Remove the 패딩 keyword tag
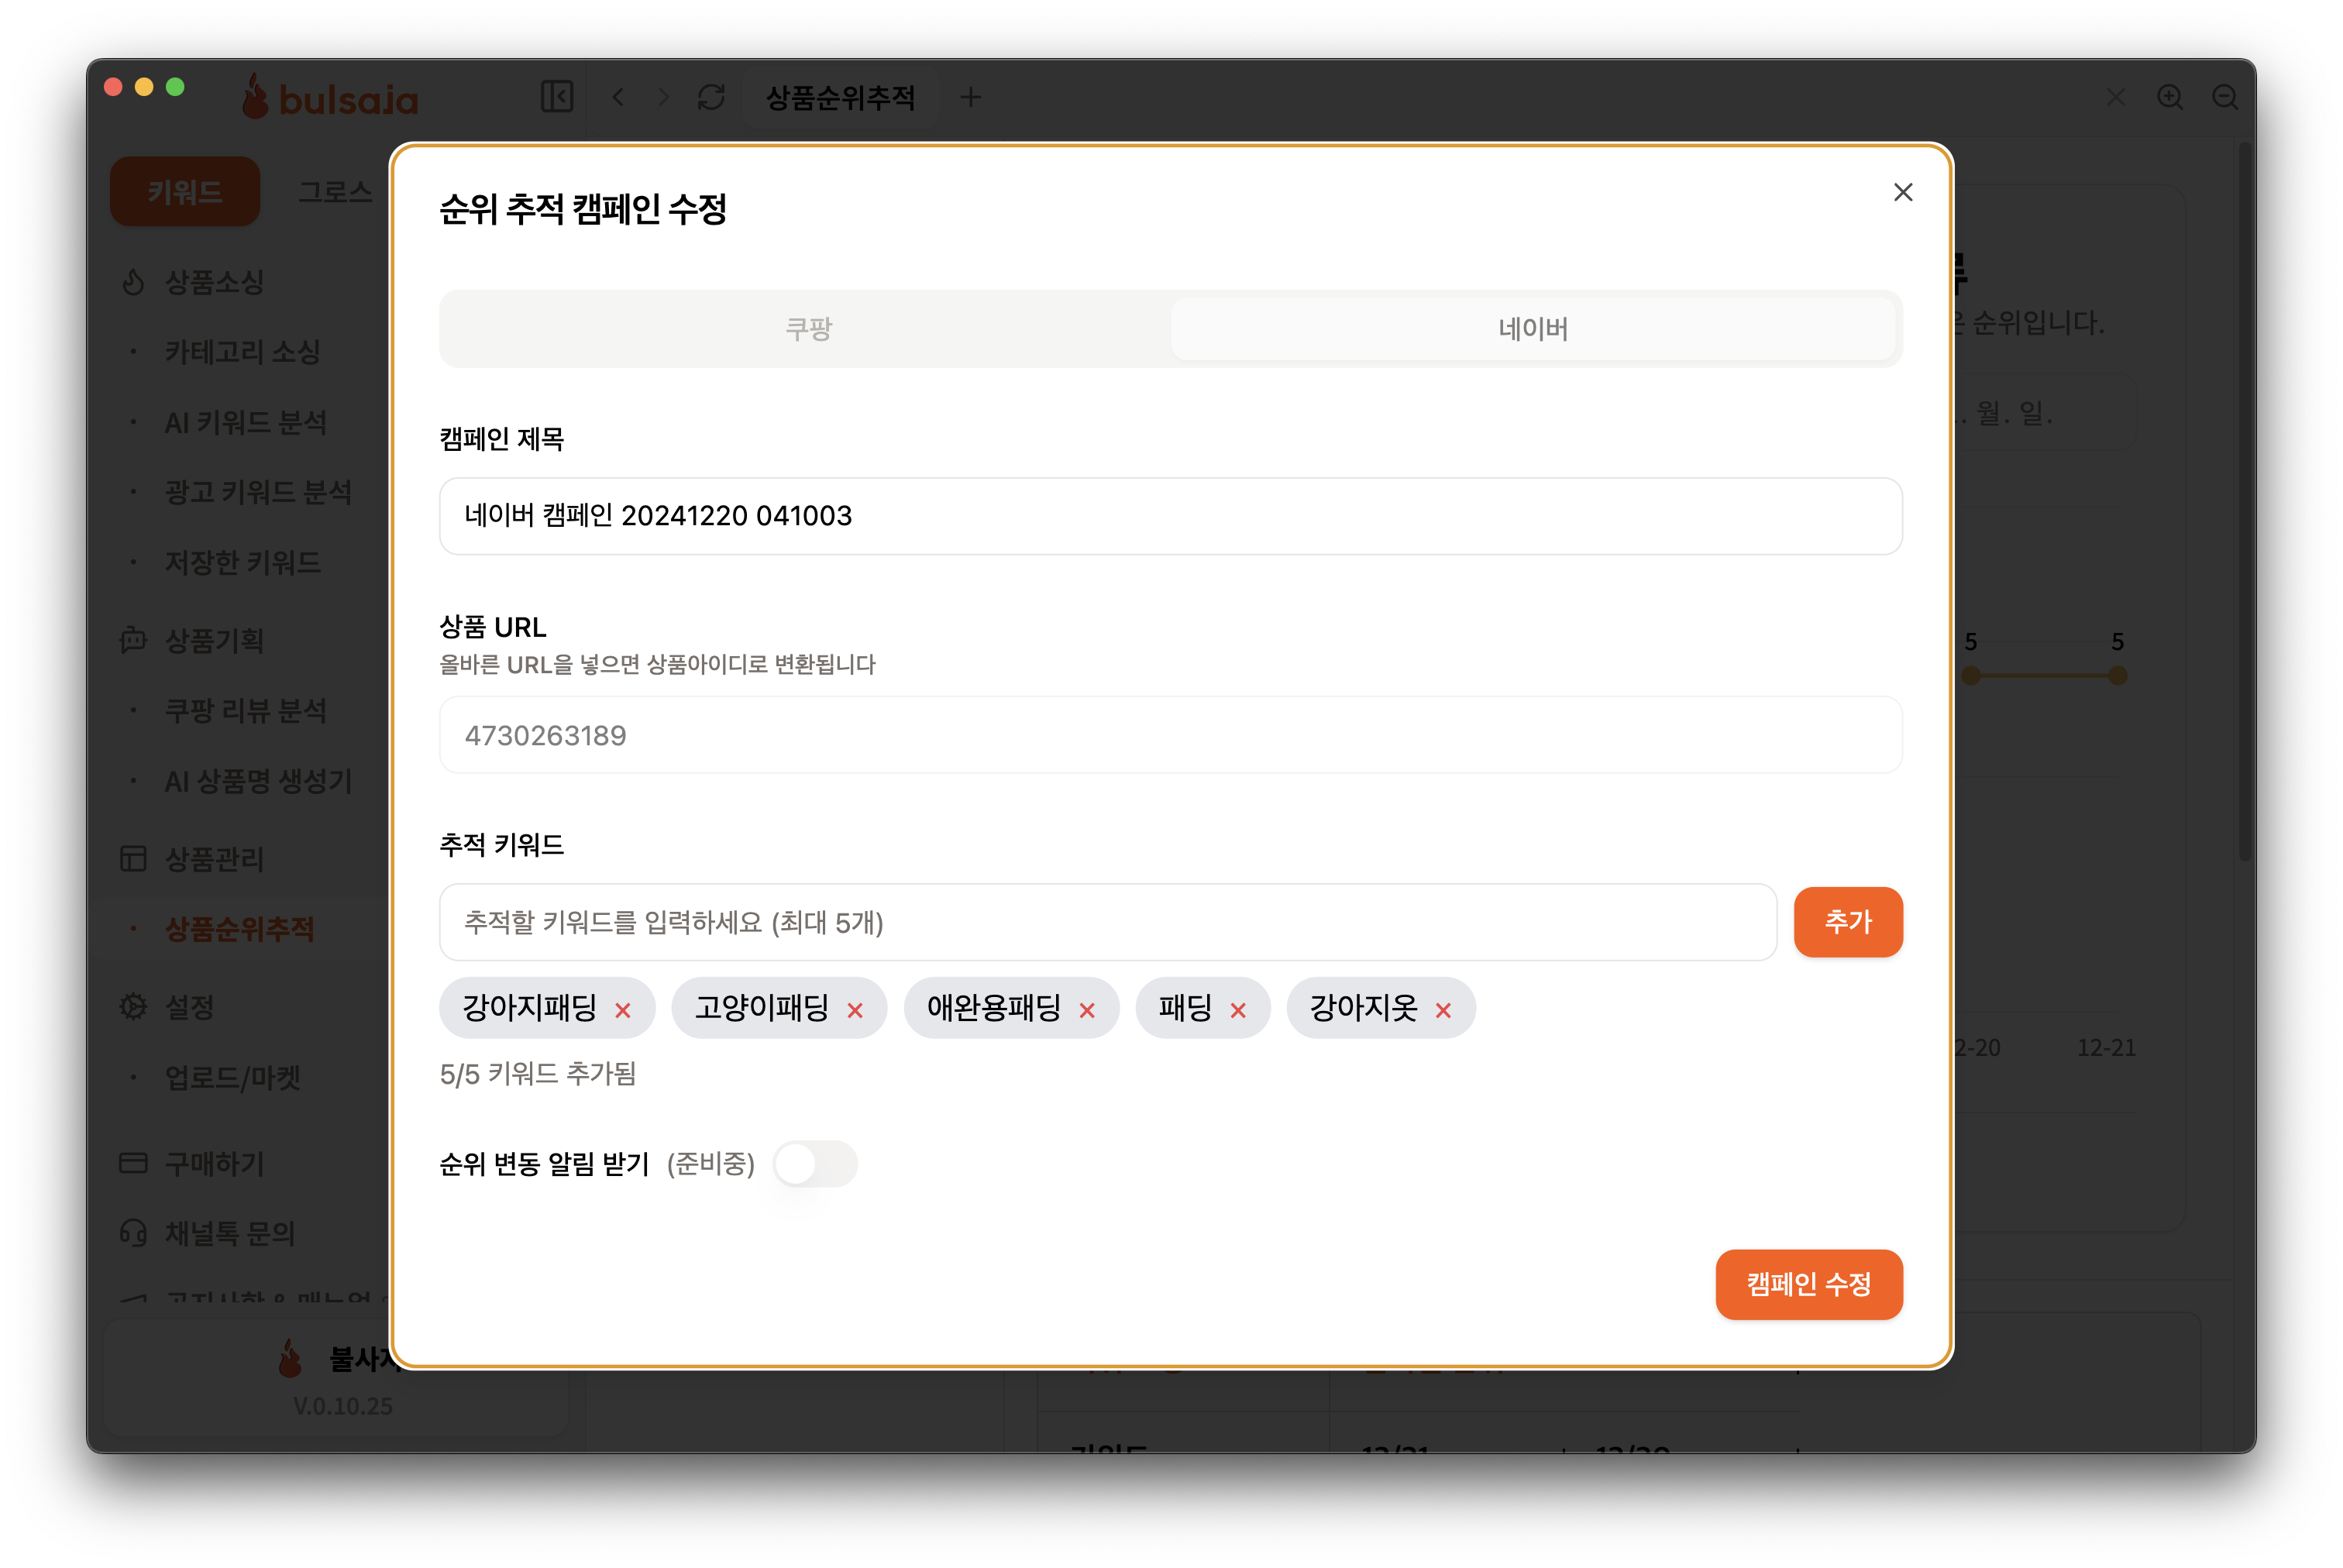 point(1238,1010)
